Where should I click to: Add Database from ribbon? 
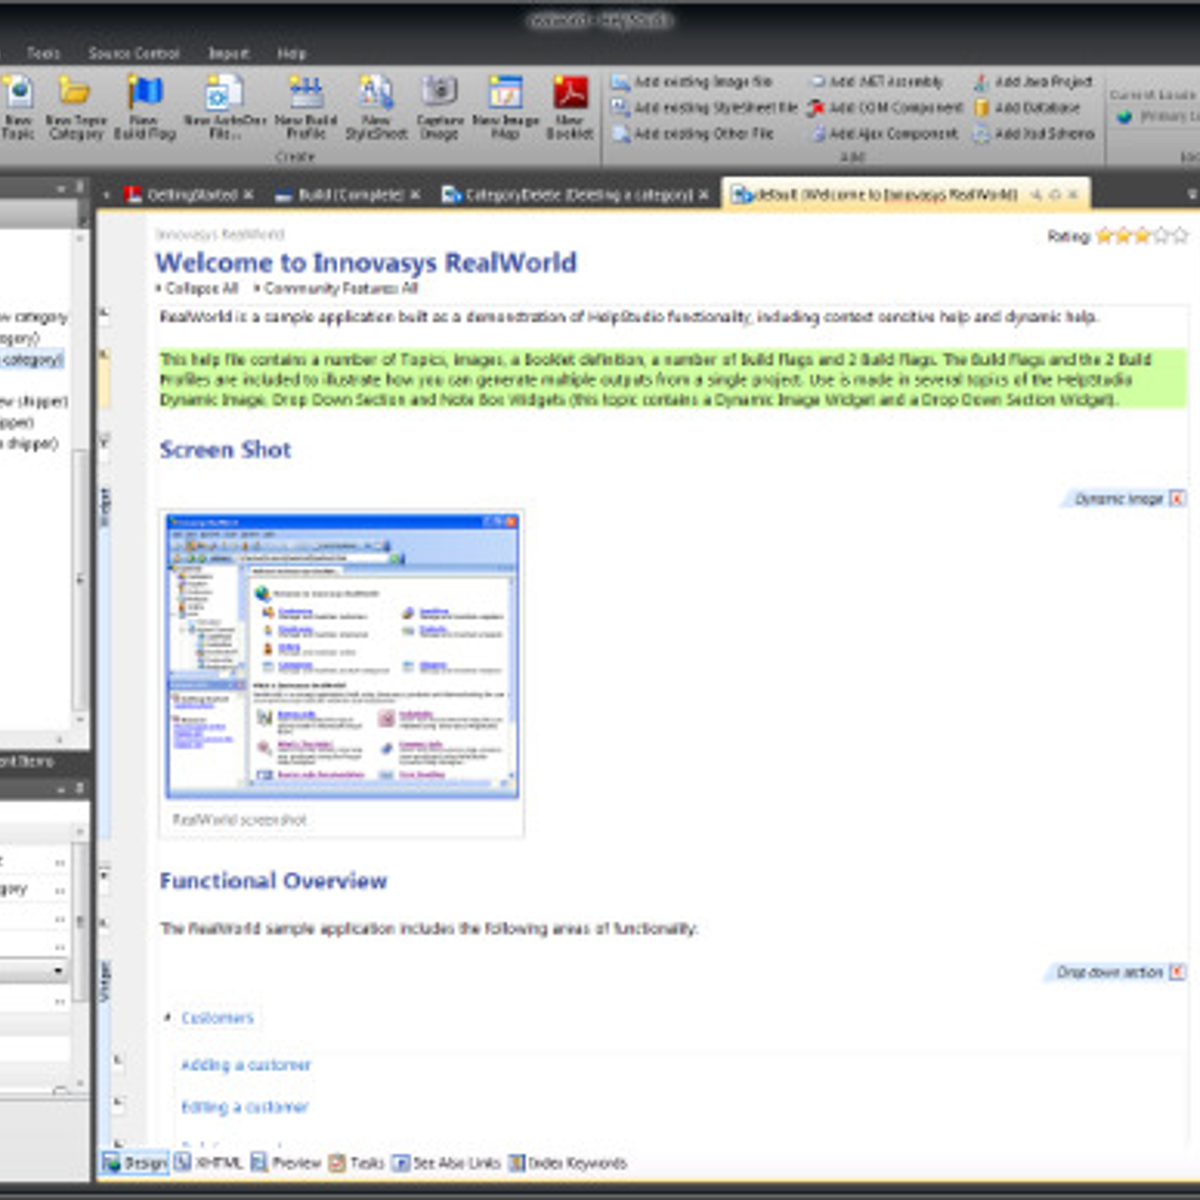(1027, 107)
